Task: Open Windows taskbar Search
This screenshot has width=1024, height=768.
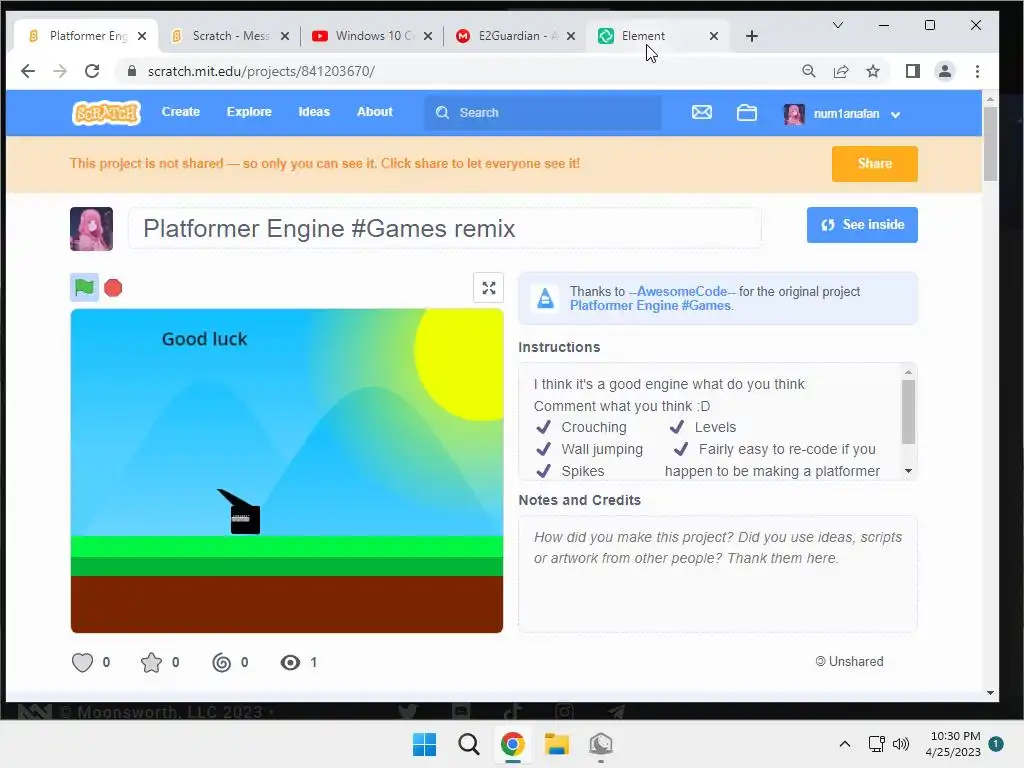Action: point(468,744)
